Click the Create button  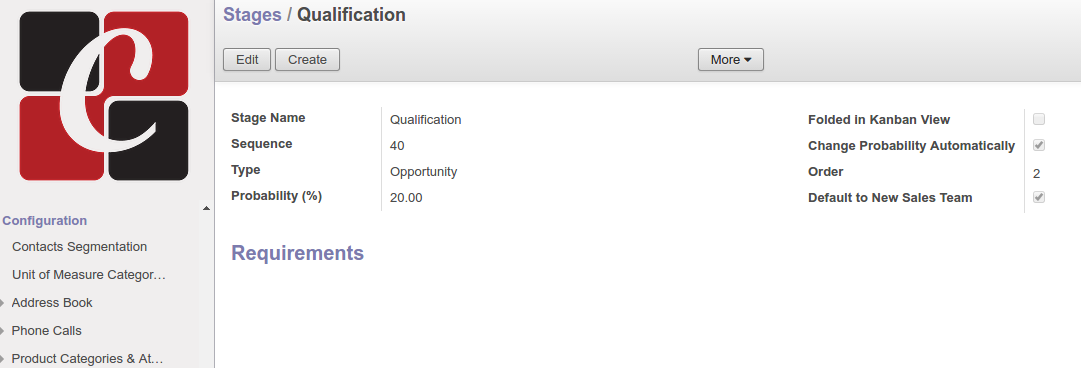pos(307,60)
